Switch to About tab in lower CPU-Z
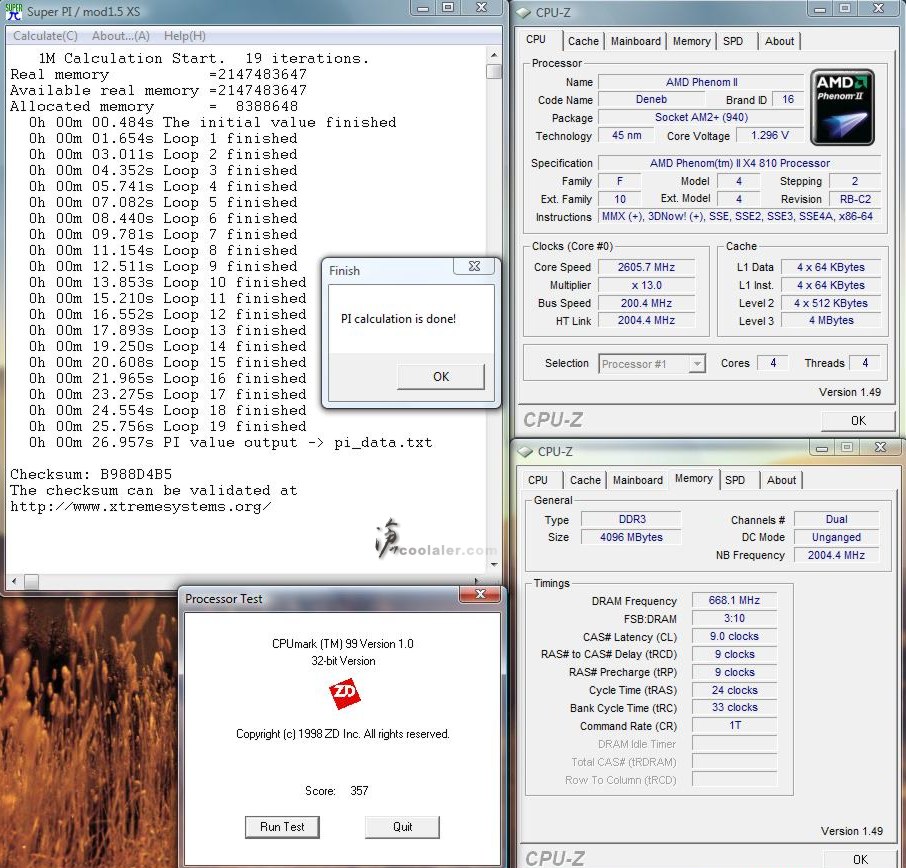906x868 pixels. point(781,480)
